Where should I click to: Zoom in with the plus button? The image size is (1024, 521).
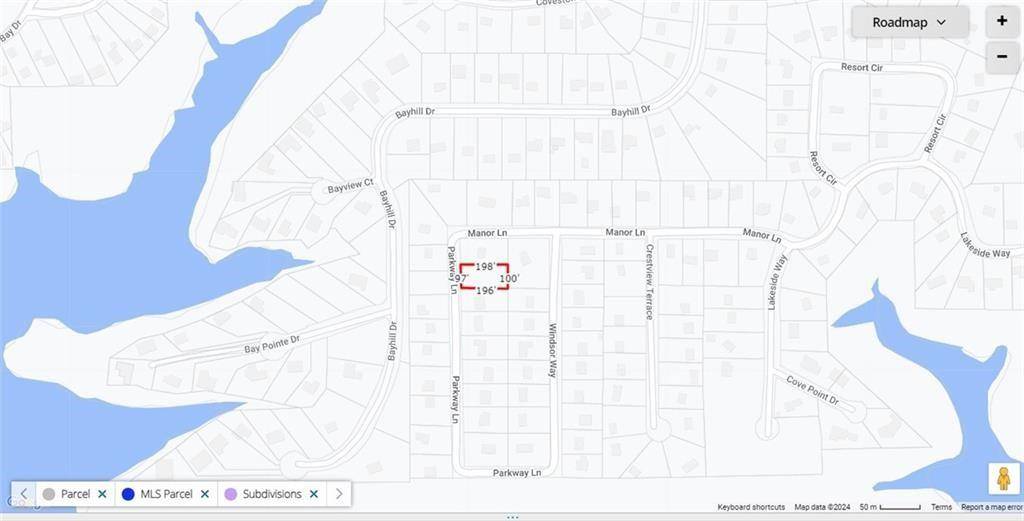pos(1002,21)
